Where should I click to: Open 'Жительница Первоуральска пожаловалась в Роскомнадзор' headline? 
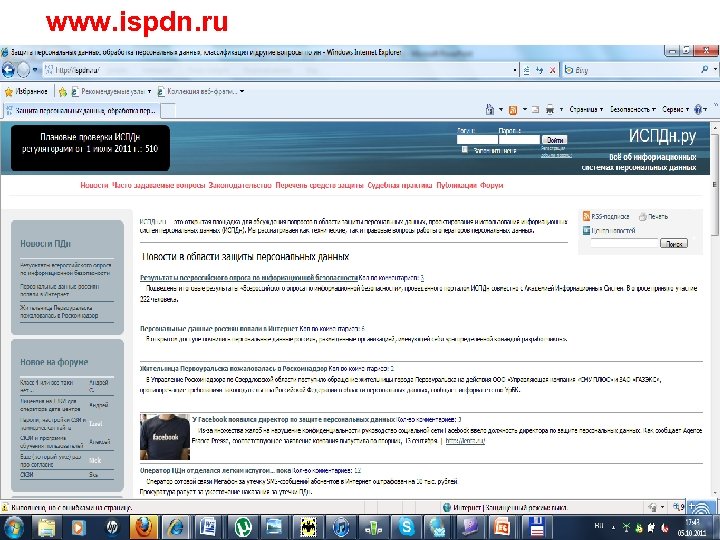click(x=233, y=368)
